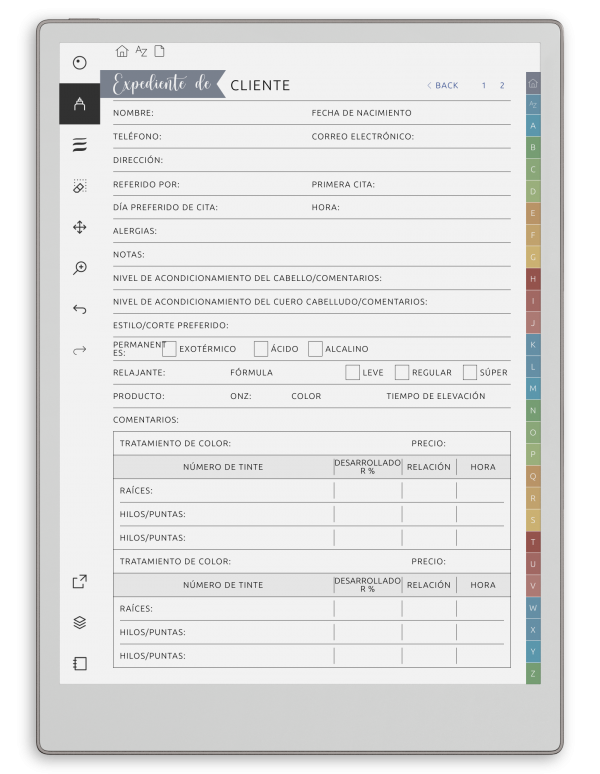Check the Ácido checkbox

pos(261,349)
